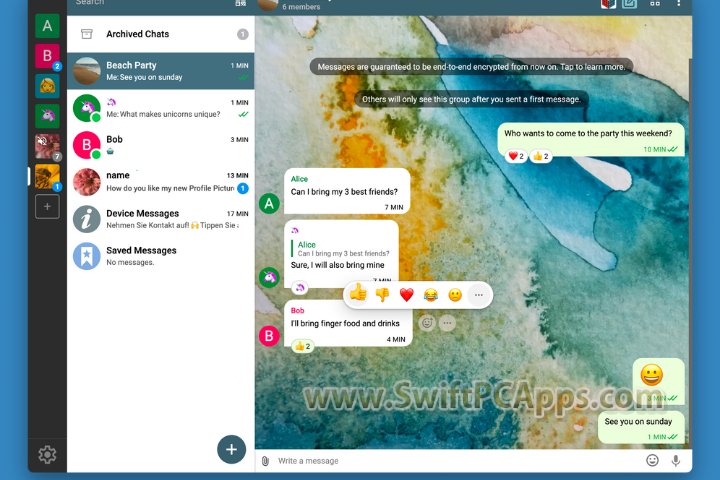Open settings with the gear icon

(47, 455)
